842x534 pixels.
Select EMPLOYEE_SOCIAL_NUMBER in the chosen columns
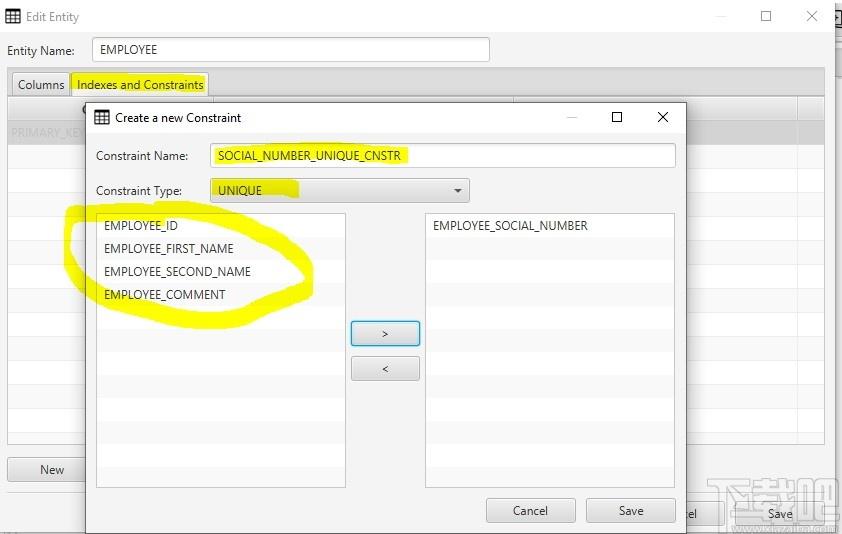pyautogui.click(x=550, y=226)
